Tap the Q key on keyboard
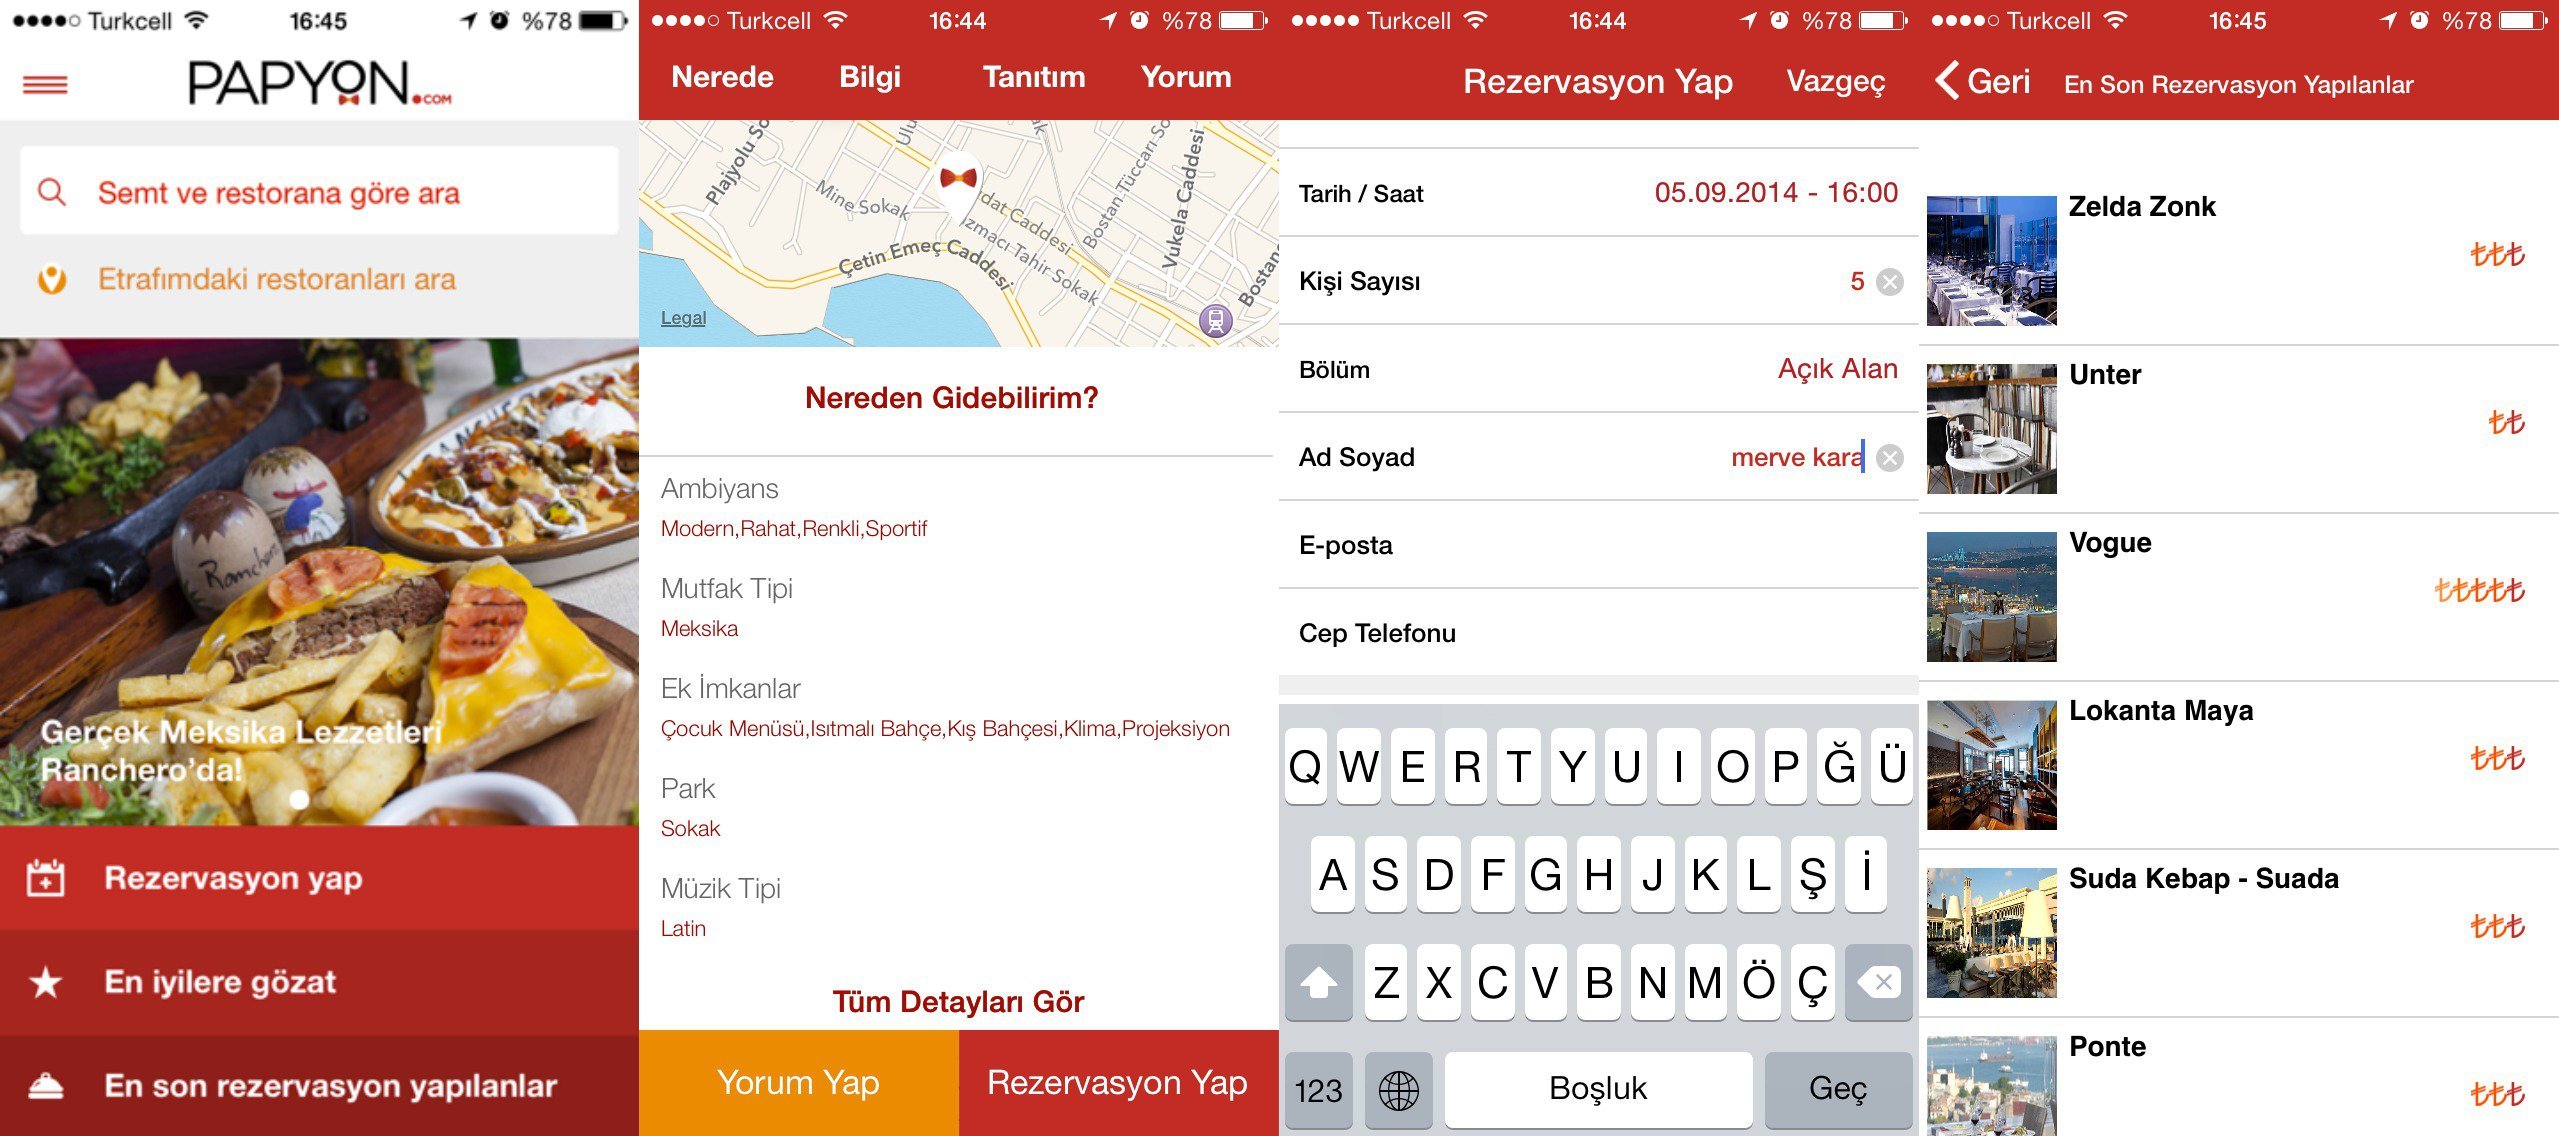Image resolution: width=2559 pixels, height=1136 pixels. (1305, 767)
